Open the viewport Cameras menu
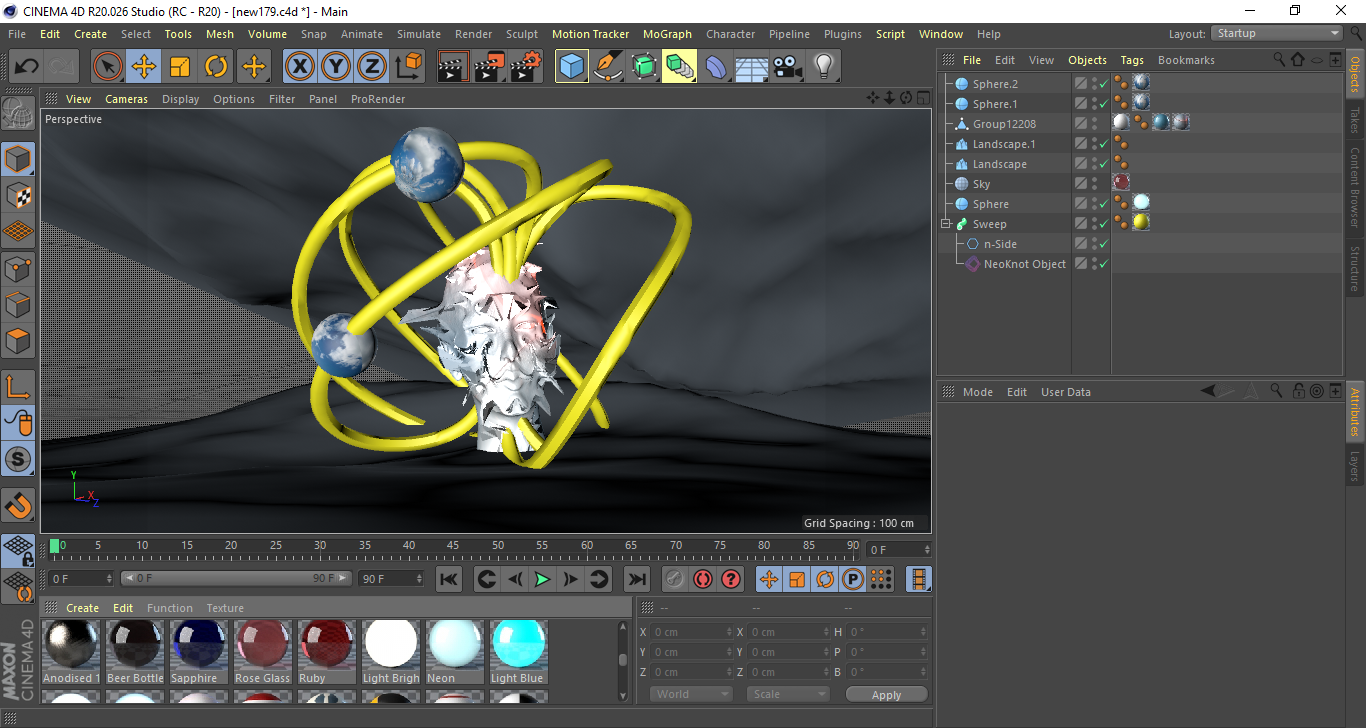Screen dimensions: 1366x728 pyautogui.click(x=126, y=99)
